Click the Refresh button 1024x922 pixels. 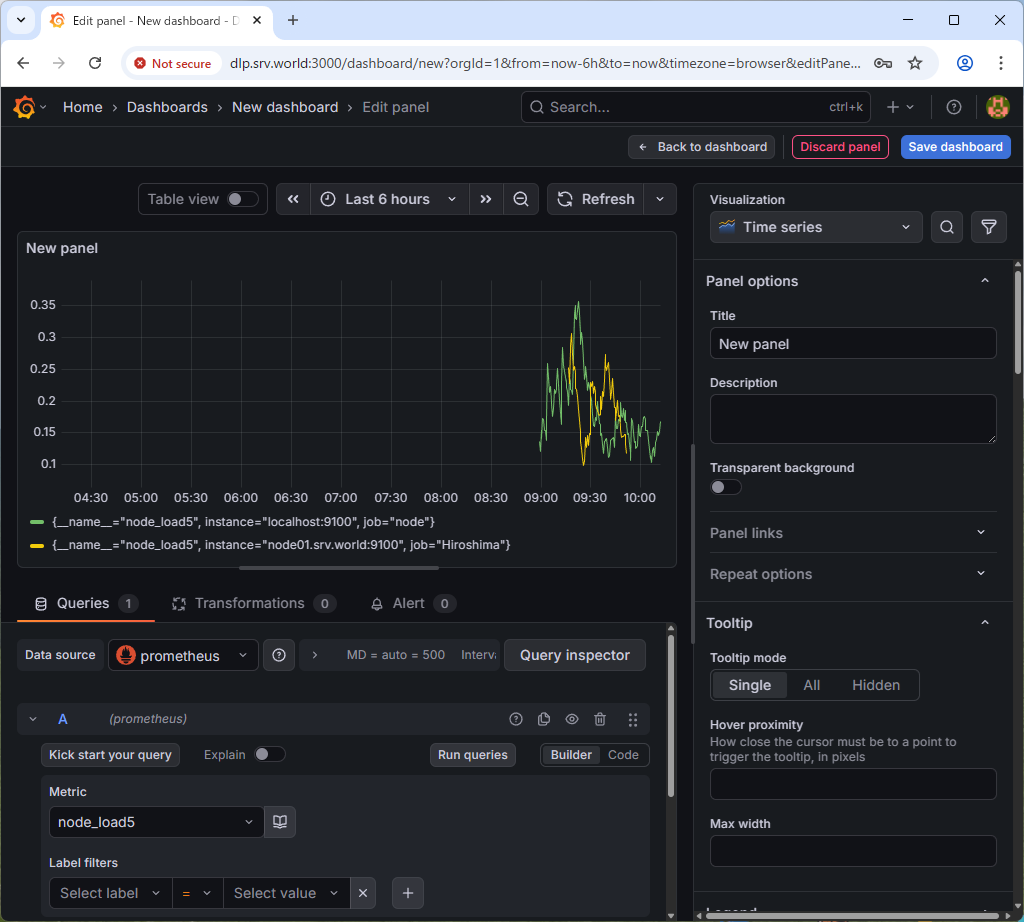[596, 199]
